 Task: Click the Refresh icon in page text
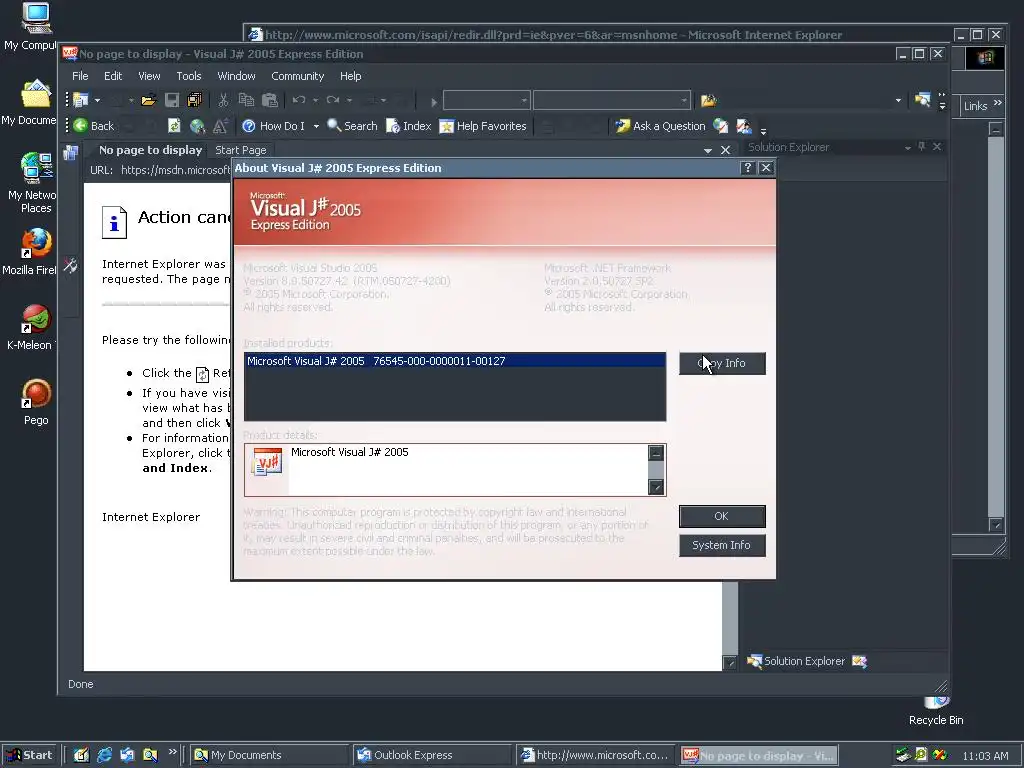202,374
